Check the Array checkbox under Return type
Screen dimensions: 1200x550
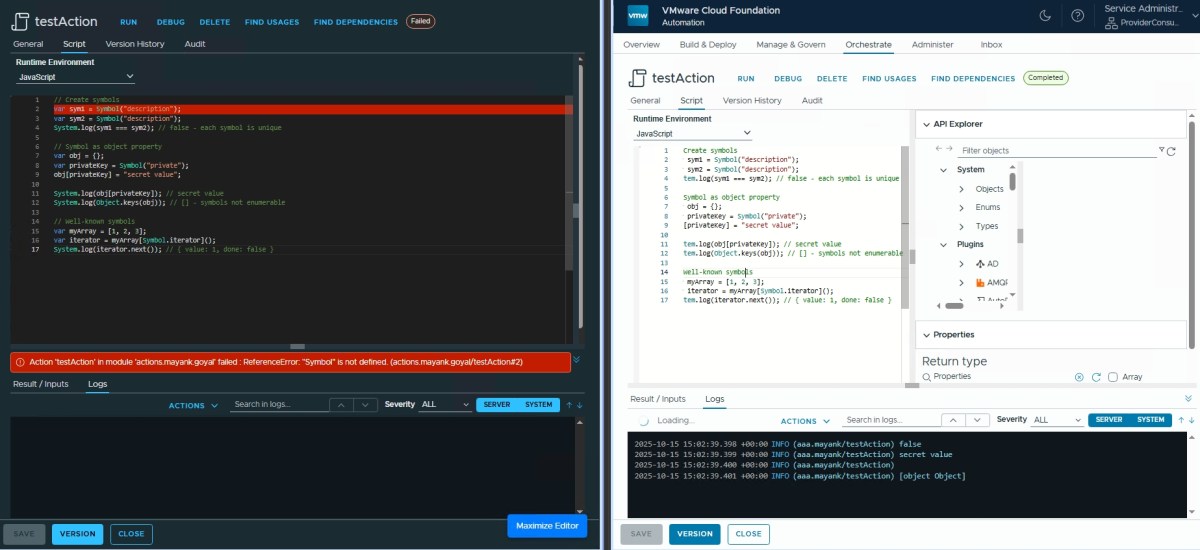pos(1113,377)
